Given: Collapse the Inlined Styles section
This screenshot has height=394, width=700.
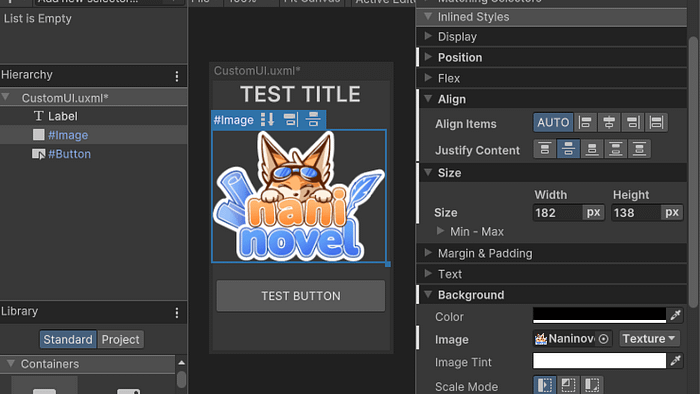Looking at the screenshot, I should [428, 17].
